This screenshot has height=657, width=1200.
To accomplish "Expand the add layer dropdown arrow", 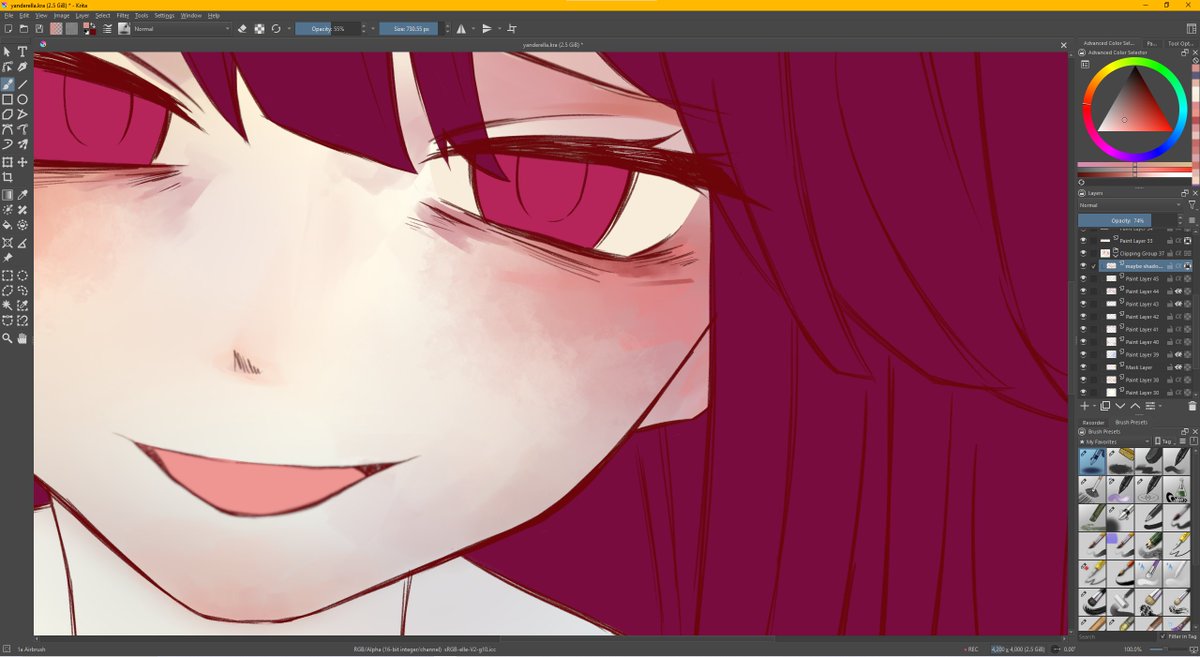I will click(1093, 406).
